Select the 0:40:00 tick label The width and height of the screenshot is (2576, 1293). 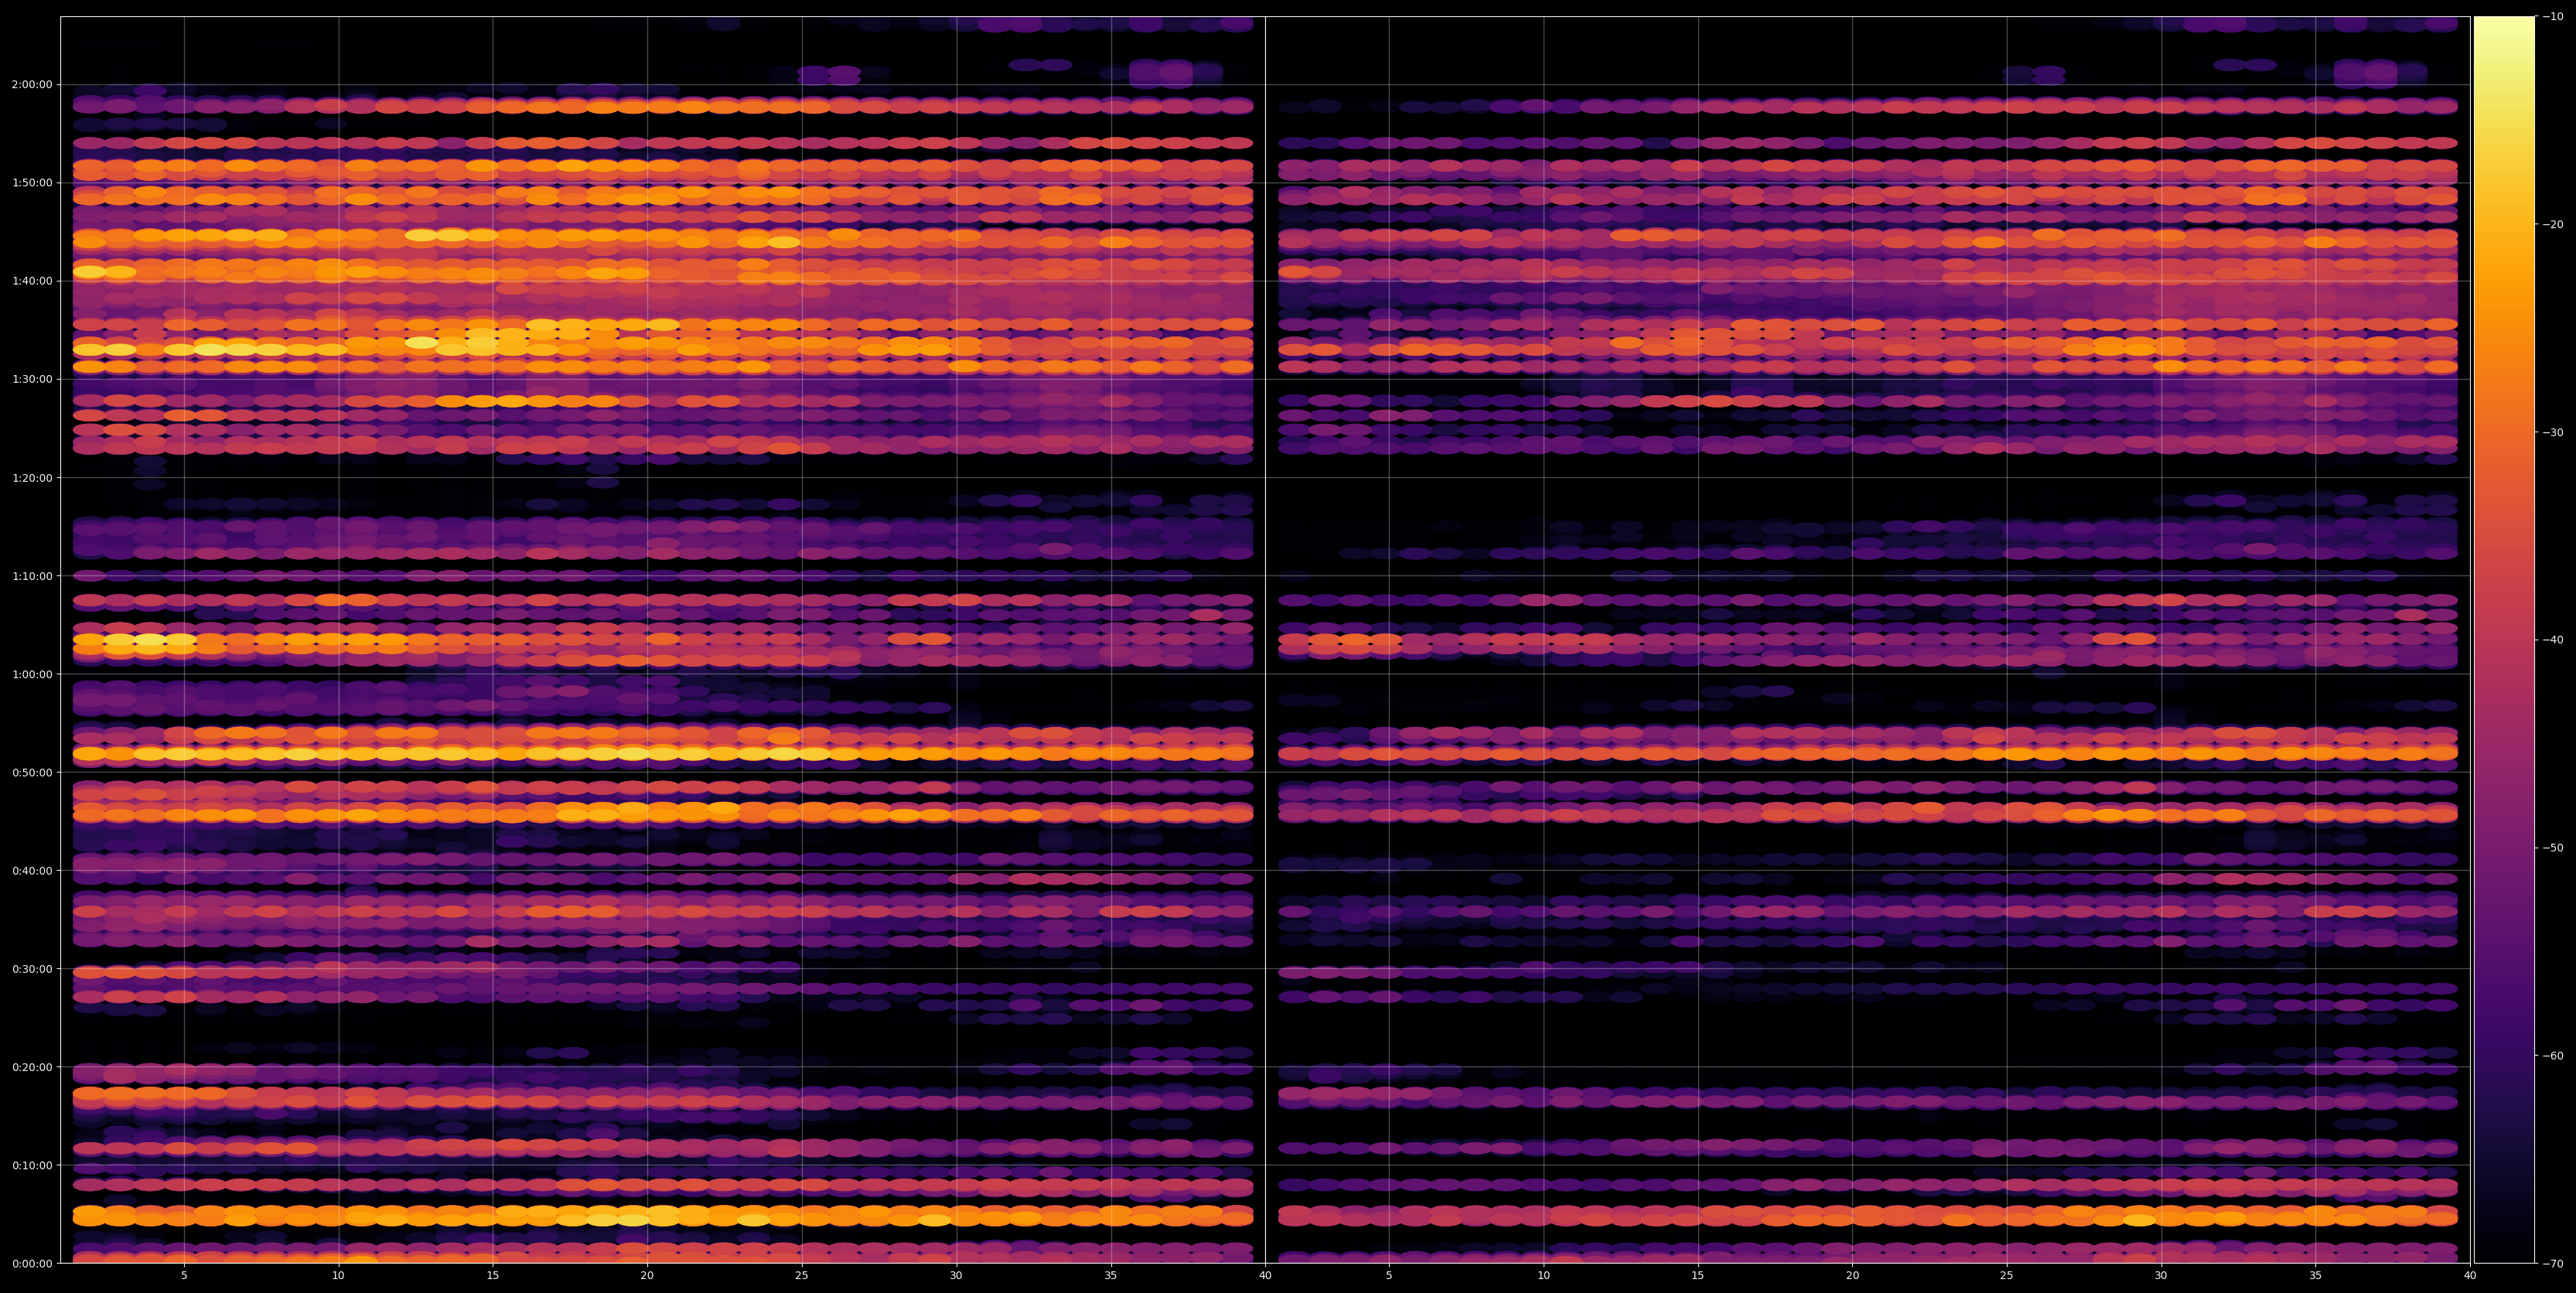click(32, 871)
